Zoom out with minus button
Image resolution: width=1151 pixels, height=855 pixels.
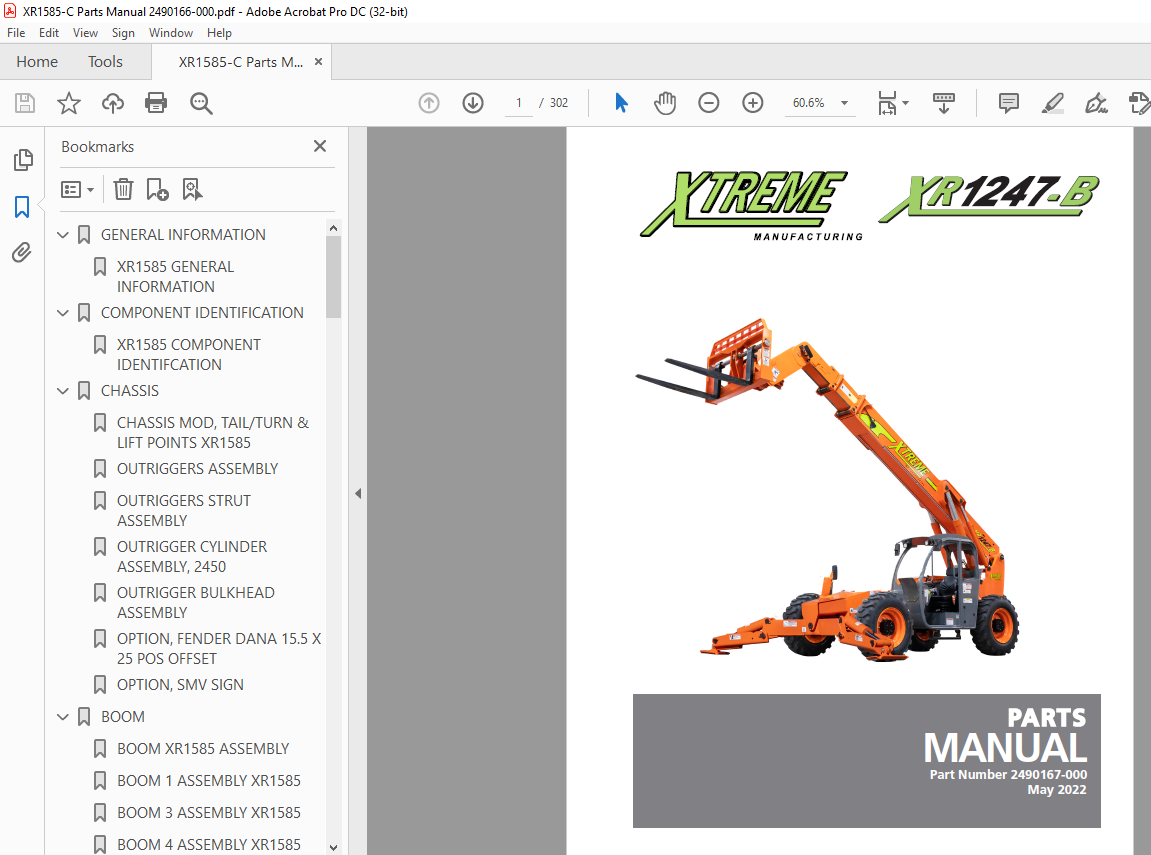coord(708,103)
